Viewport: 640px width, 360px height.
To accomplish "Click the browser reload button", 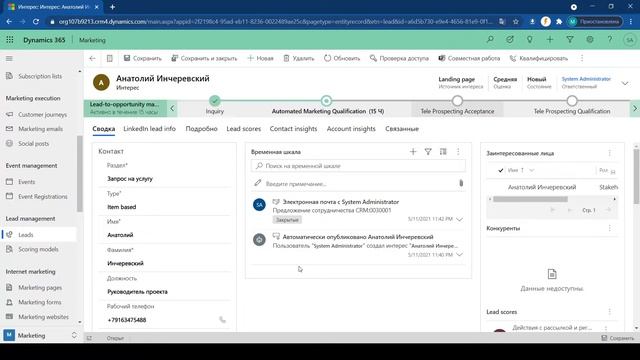I will [x=36, y=22].
